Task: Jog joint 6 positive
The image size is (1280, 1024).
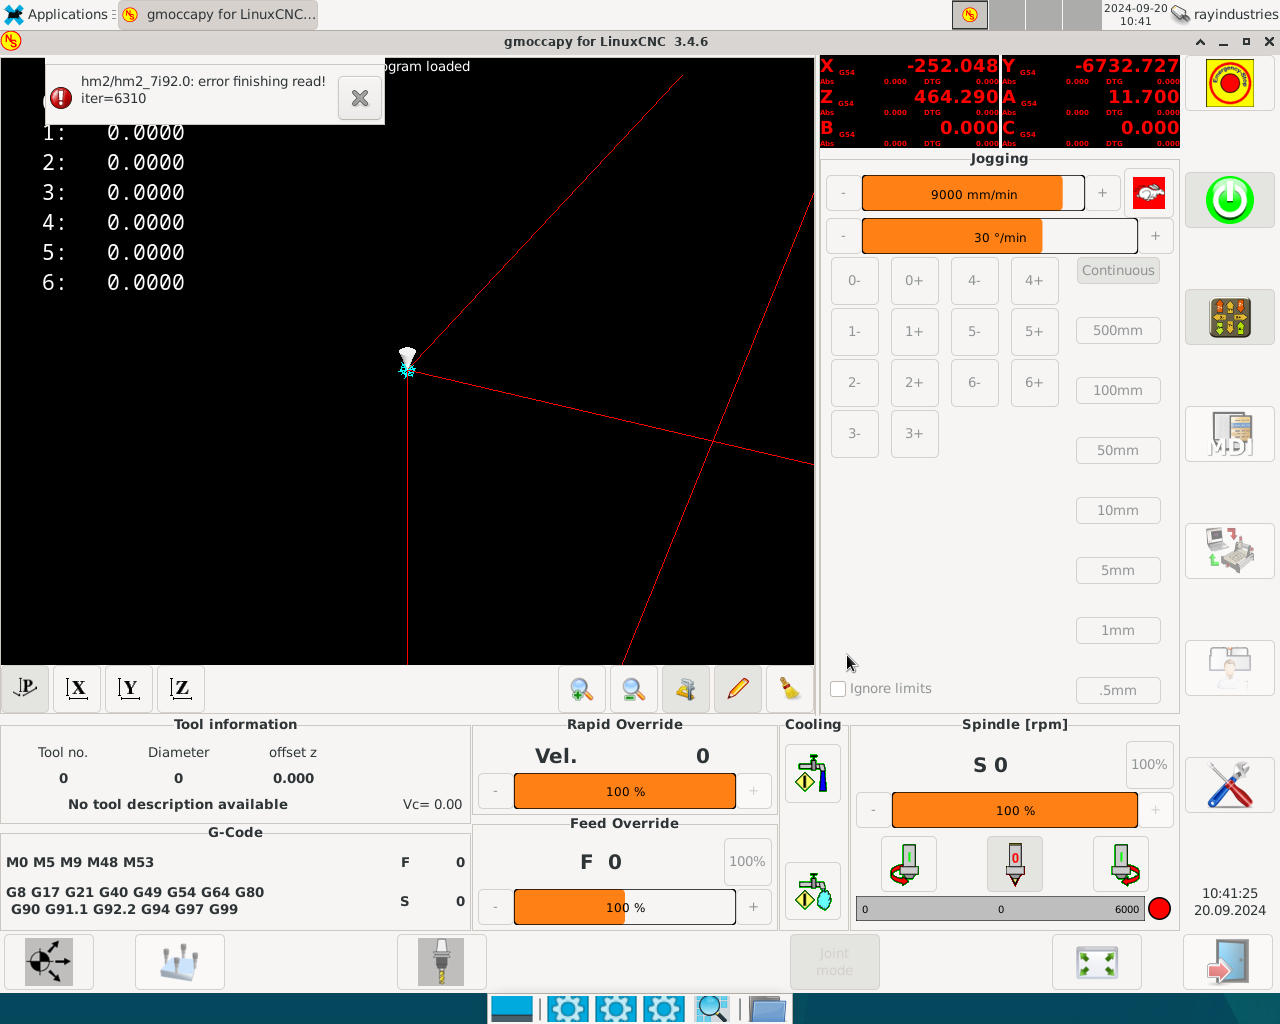Action: click(1035, 383)
